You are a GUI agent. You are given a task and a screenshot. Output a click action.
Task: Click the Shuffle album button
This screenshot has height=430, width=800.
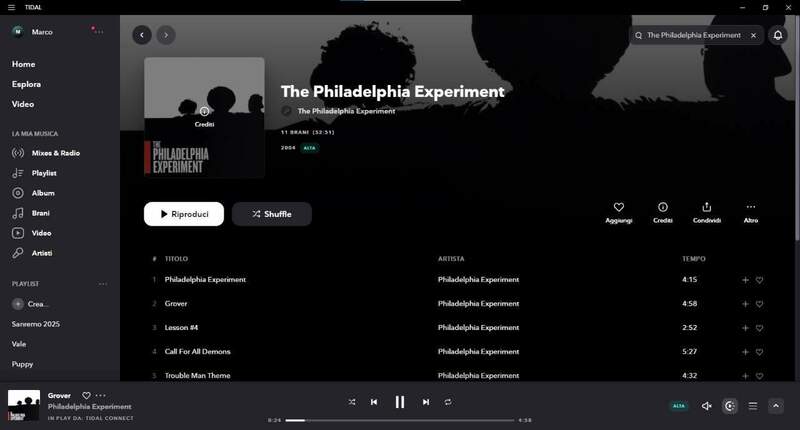click(x=271, y=214)
